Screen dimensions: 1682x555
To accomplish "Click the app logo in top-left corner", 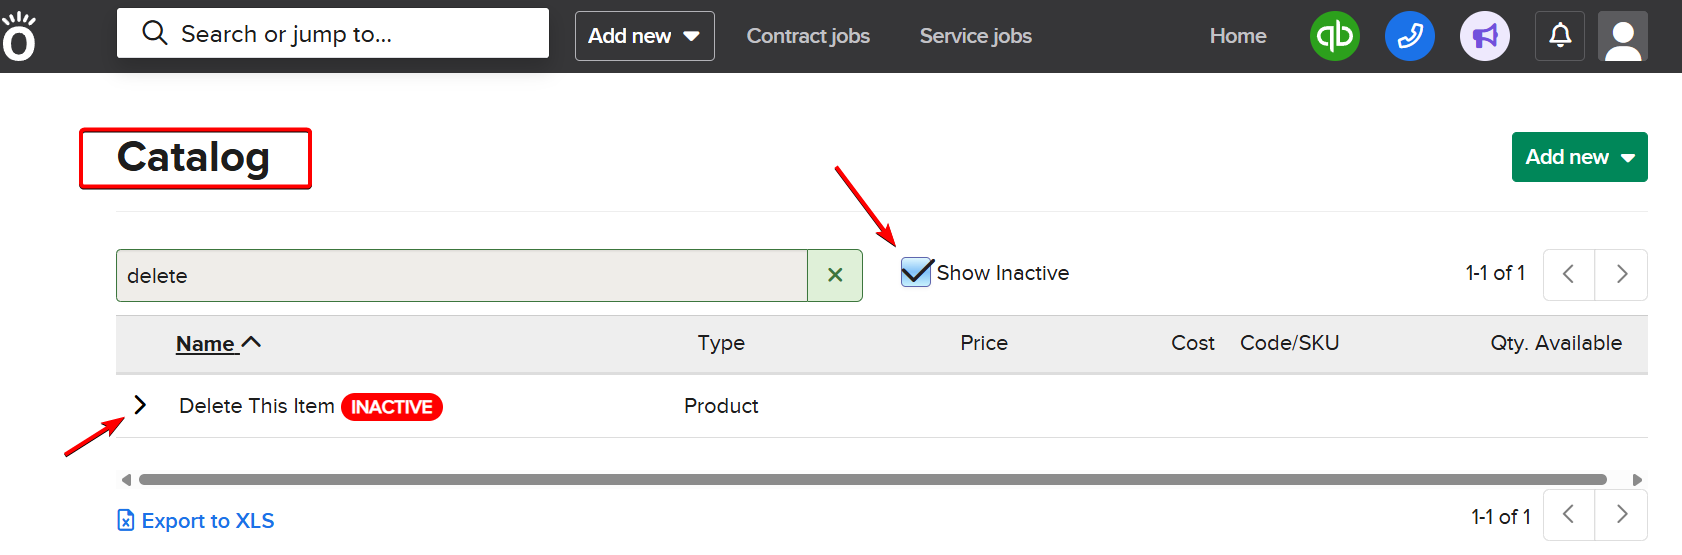I will (x=19, y=38).
